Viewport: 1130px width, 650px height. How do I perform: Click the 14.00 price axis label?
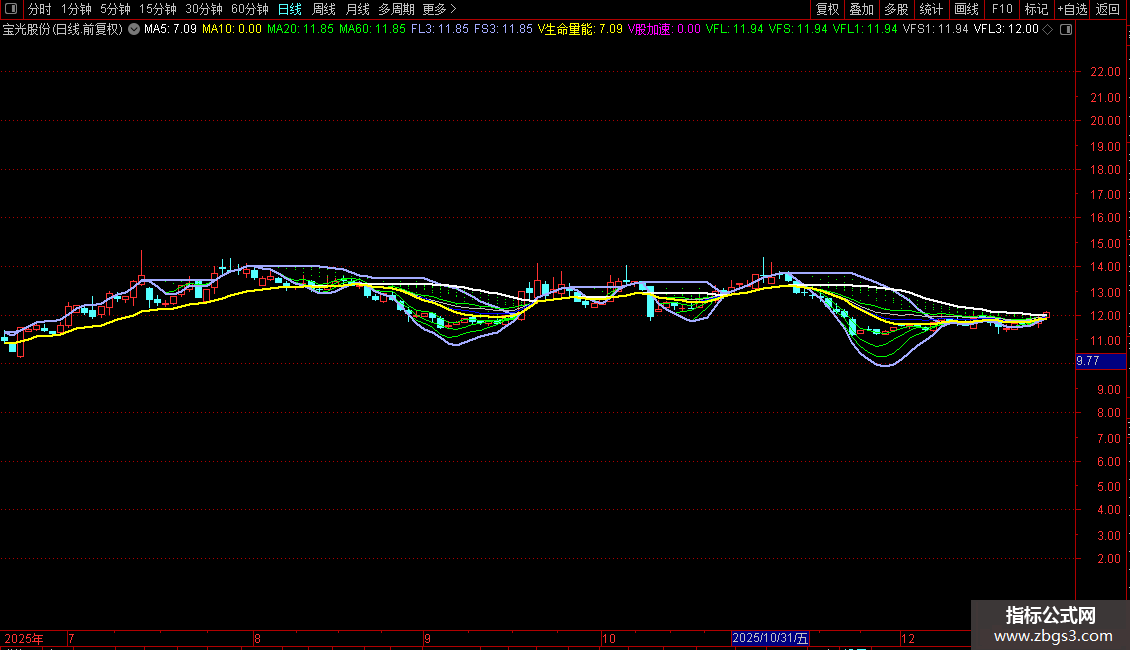pos(1105,267)
